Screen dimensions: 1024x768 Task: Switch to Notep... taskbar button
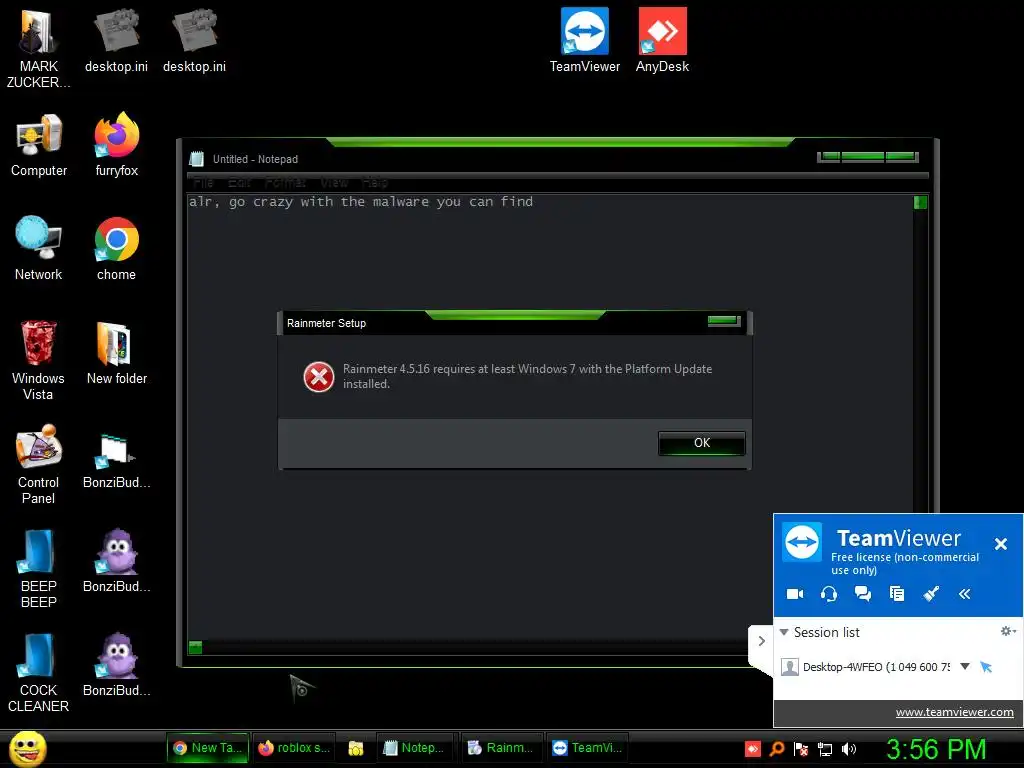coord(415,748)
